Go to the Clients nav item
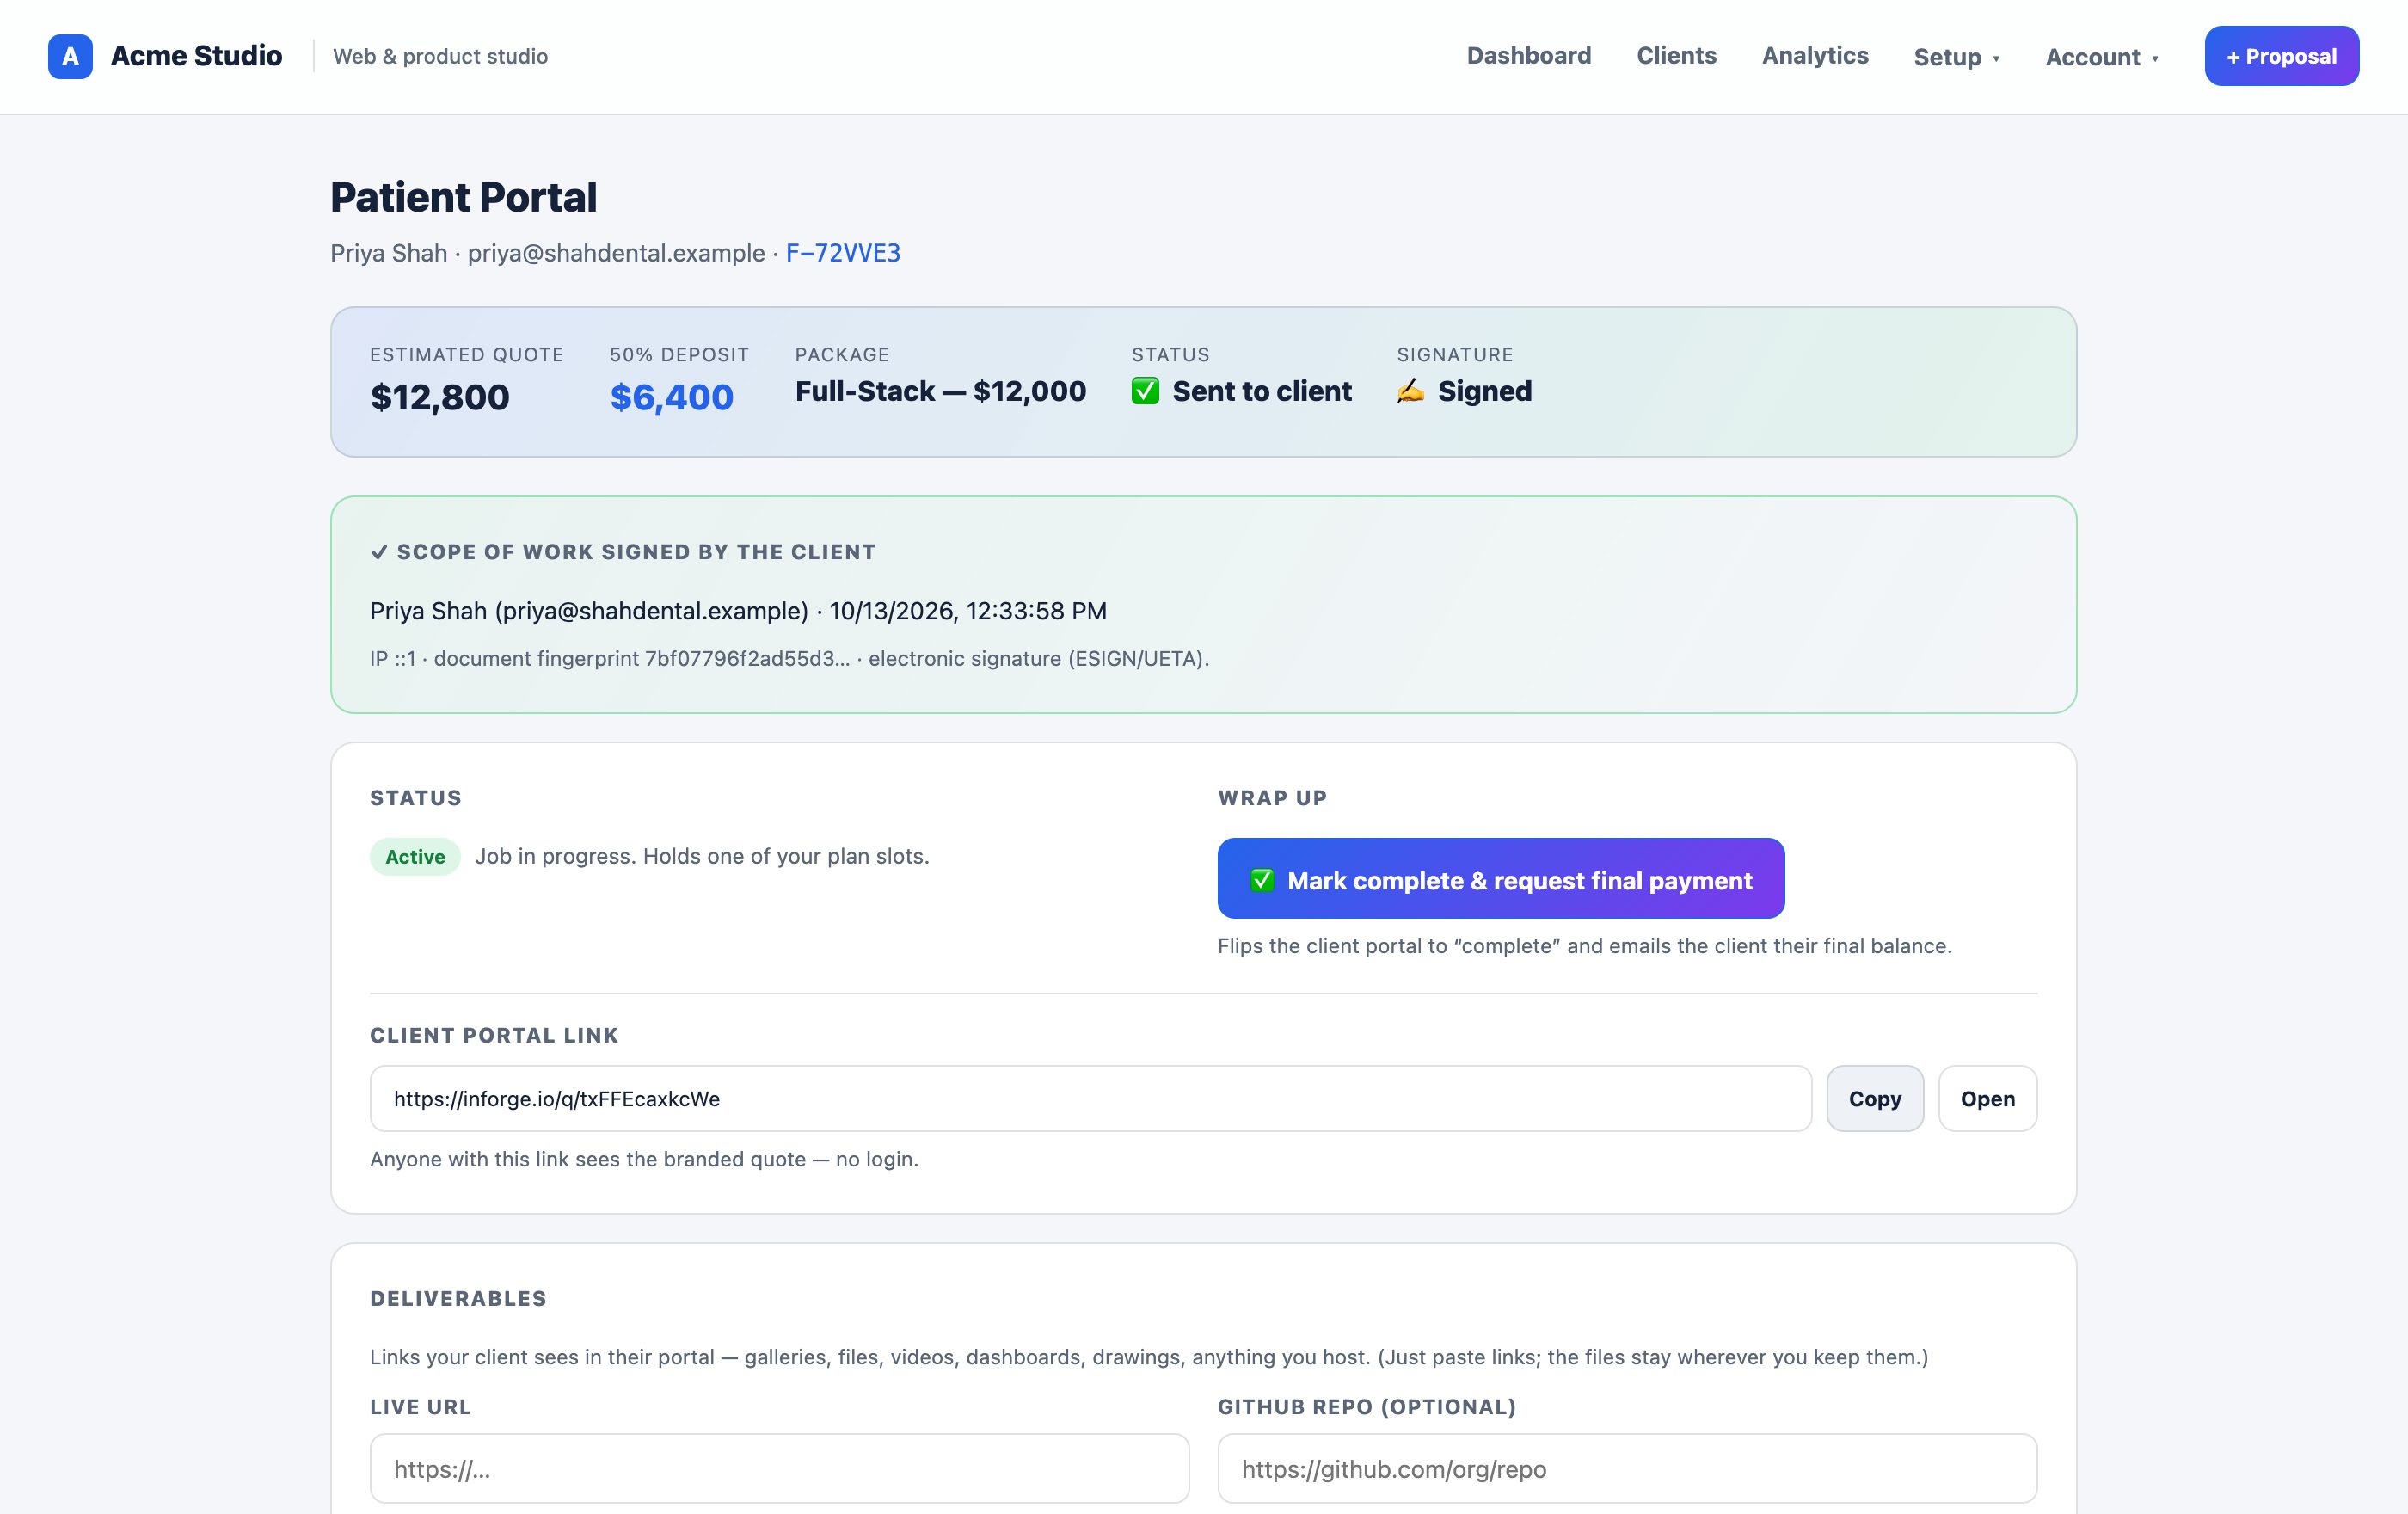 (1676, 56)
